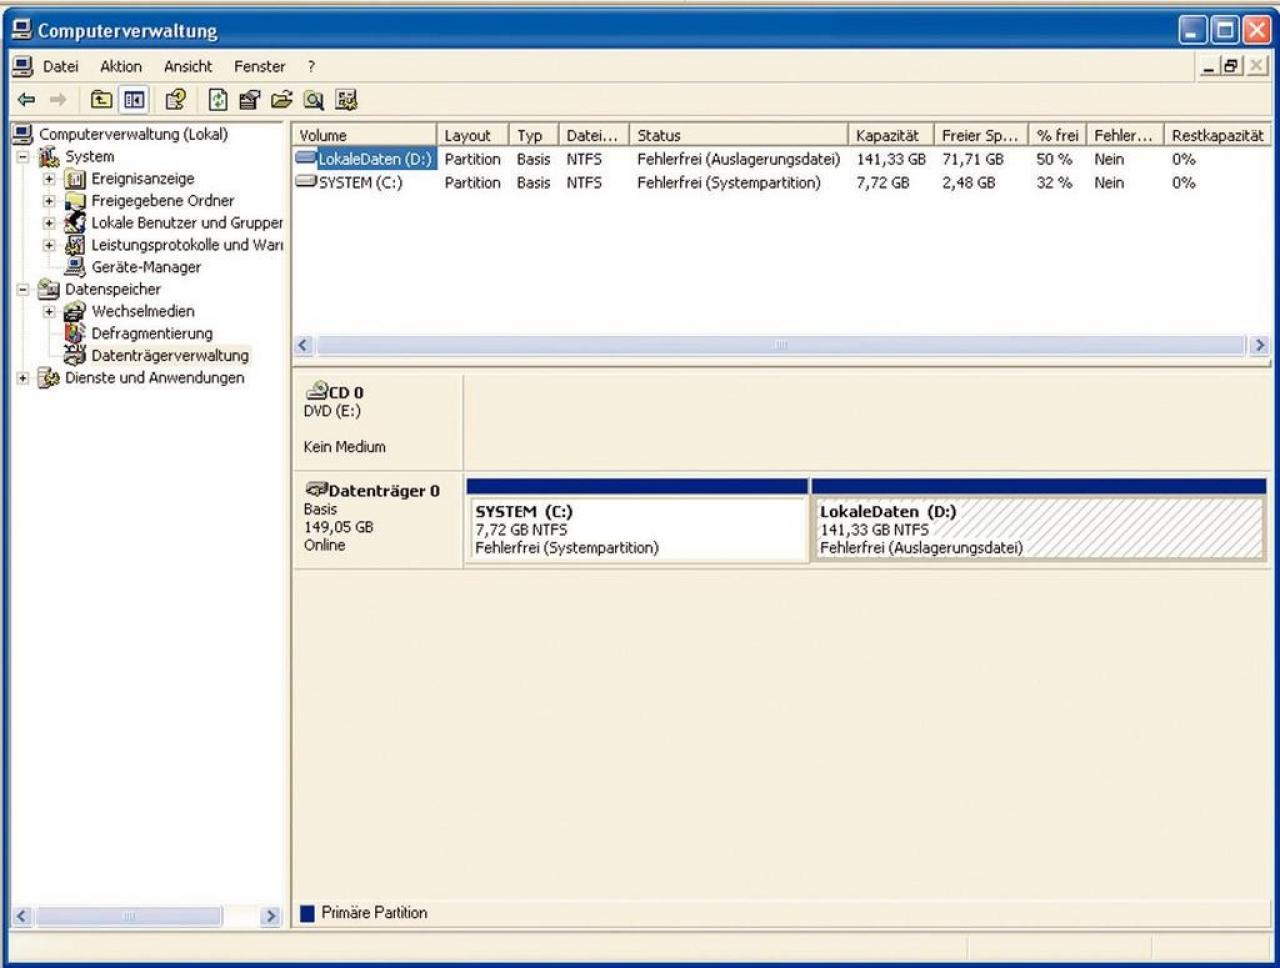
Task: Click the blue Primäre Partition legend swatch
Action: click(x=307, y=913)
